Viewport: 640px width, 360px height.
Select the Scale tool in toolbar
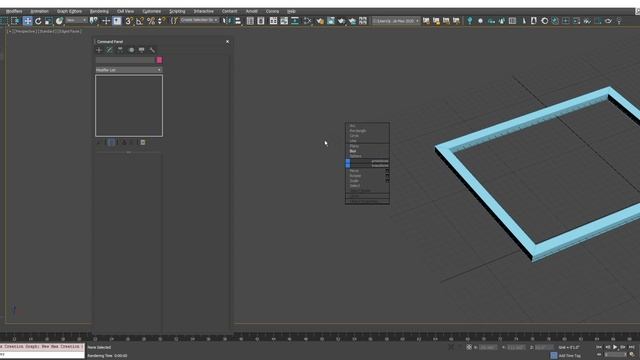pos(48,21)
